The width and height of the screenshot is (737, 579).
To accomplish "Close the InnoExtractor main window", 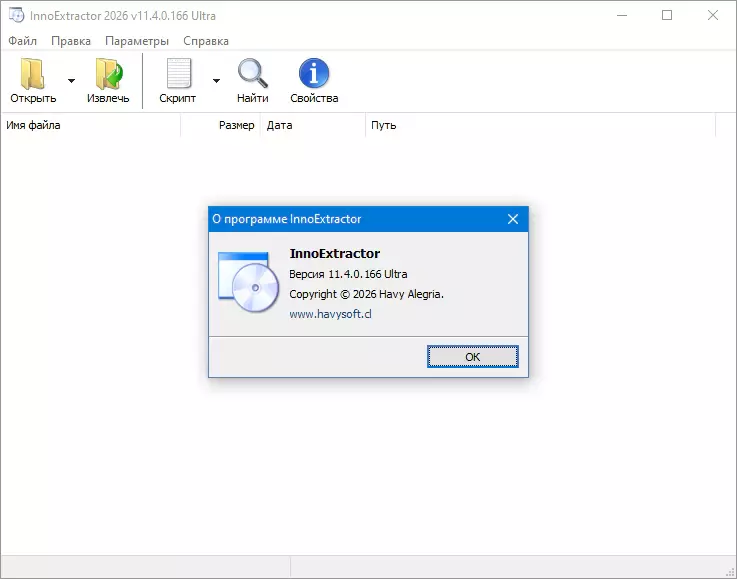I will 713,15.
